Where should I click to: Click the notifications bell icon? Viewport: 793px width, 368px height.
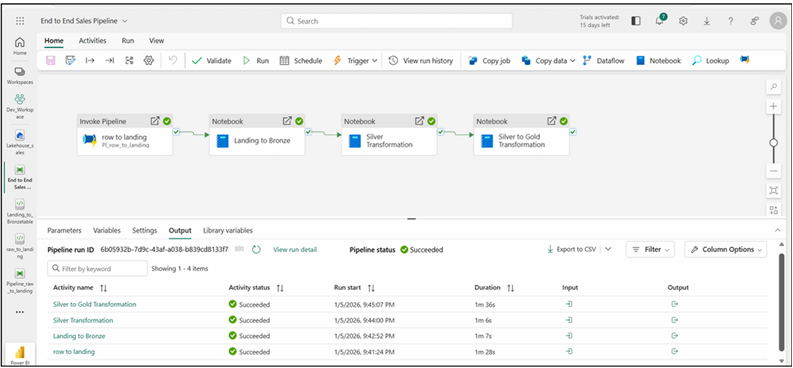coord(659,21)
